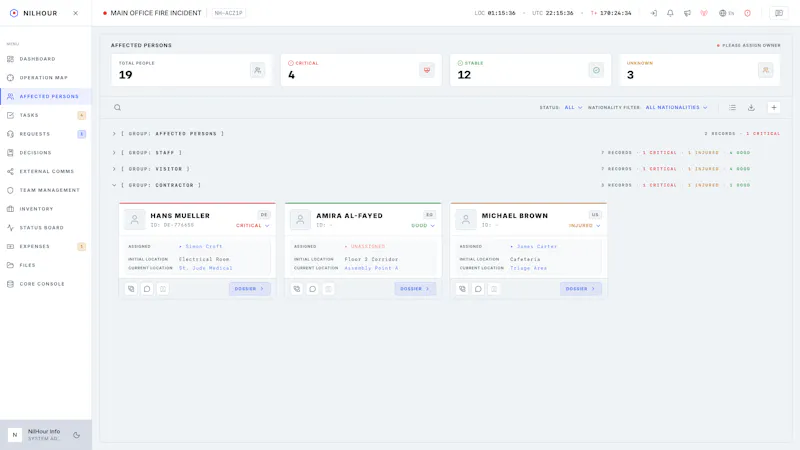Click Simon Croft assignee link

click(204, 246)
